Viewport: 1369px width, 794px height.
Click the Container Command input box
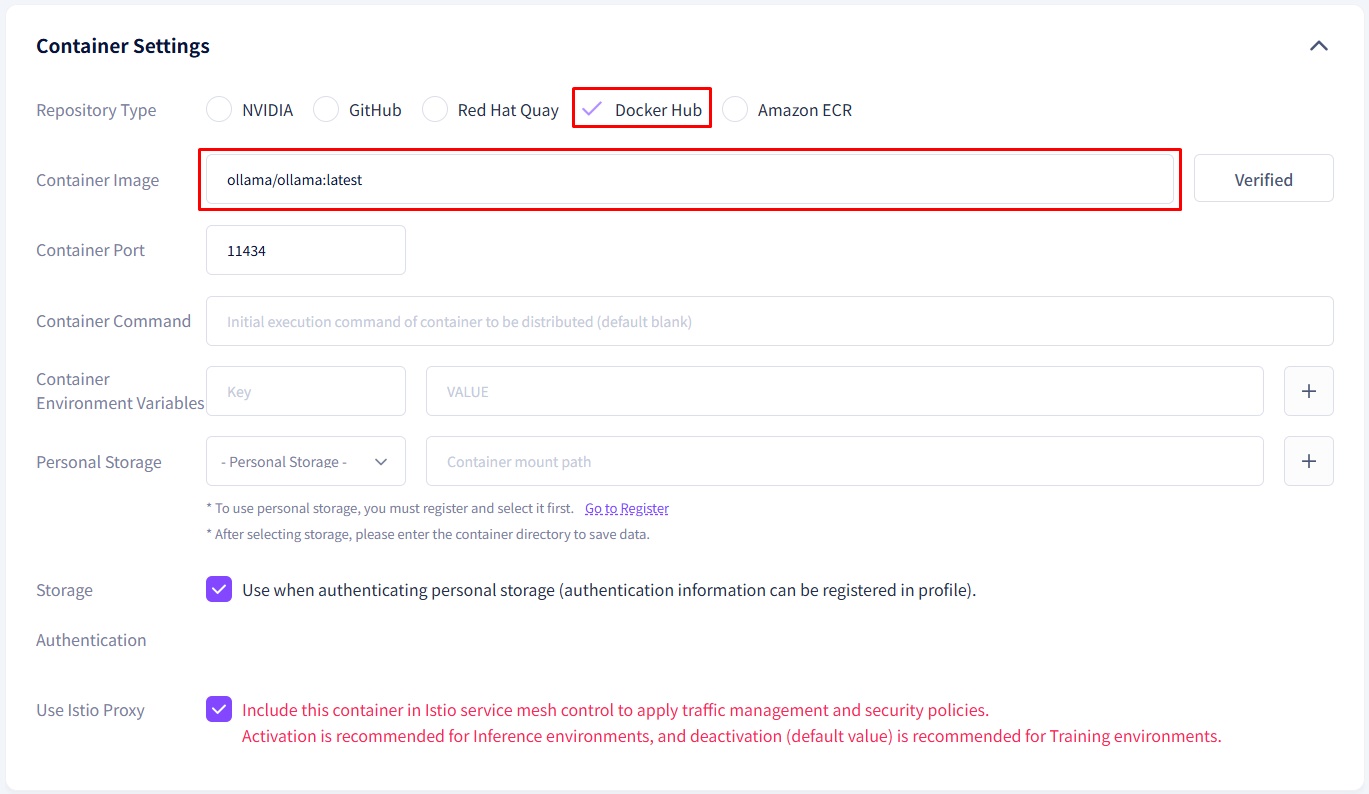(x=769, y=322)
